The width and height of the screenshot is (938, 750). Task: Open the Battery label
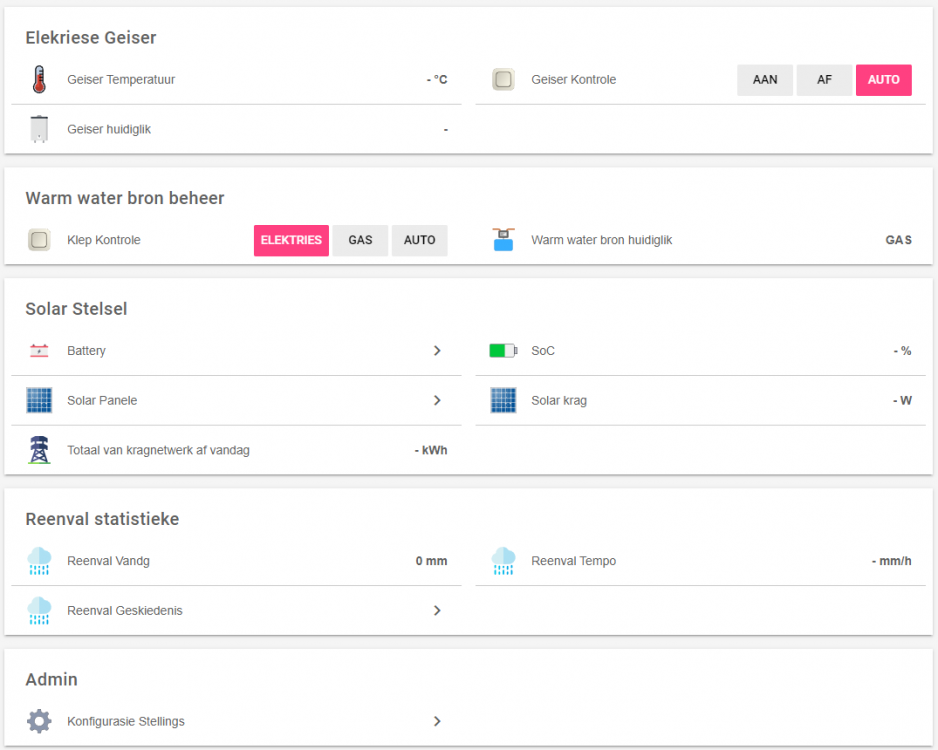[86, 350]
